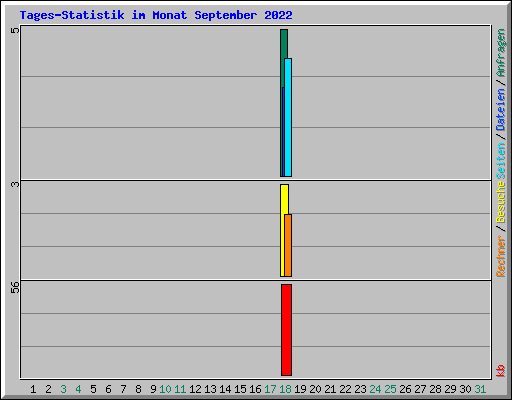Click green day label '4'
The width and height of the screenshot is (512, 400).
click(x=78, y=389)
